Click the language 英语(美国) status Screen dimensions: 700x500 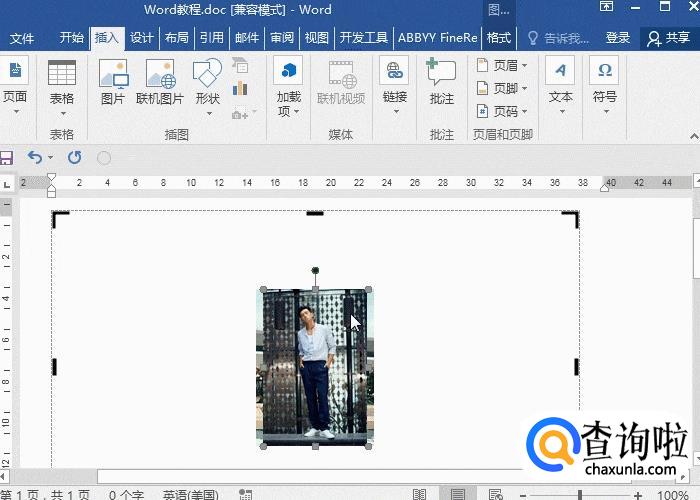point(191,494)
